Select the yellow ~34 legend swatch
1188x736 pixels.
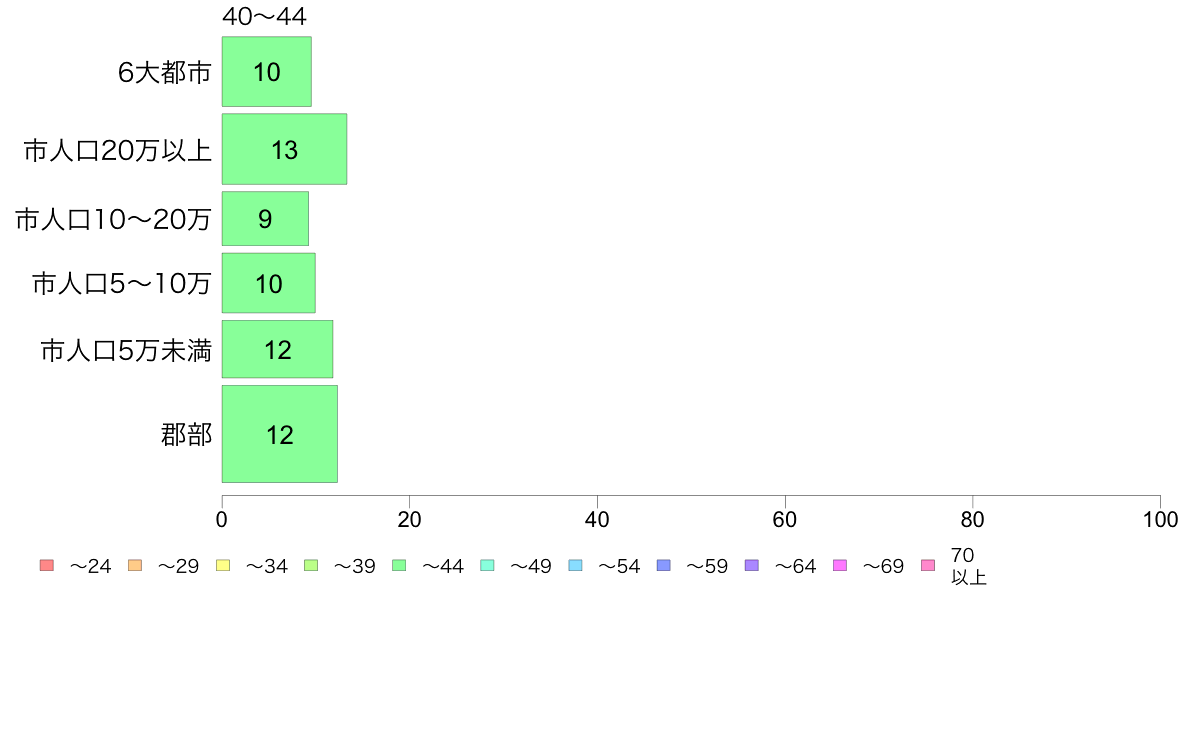pyautogui.click(x=223, y=565)
